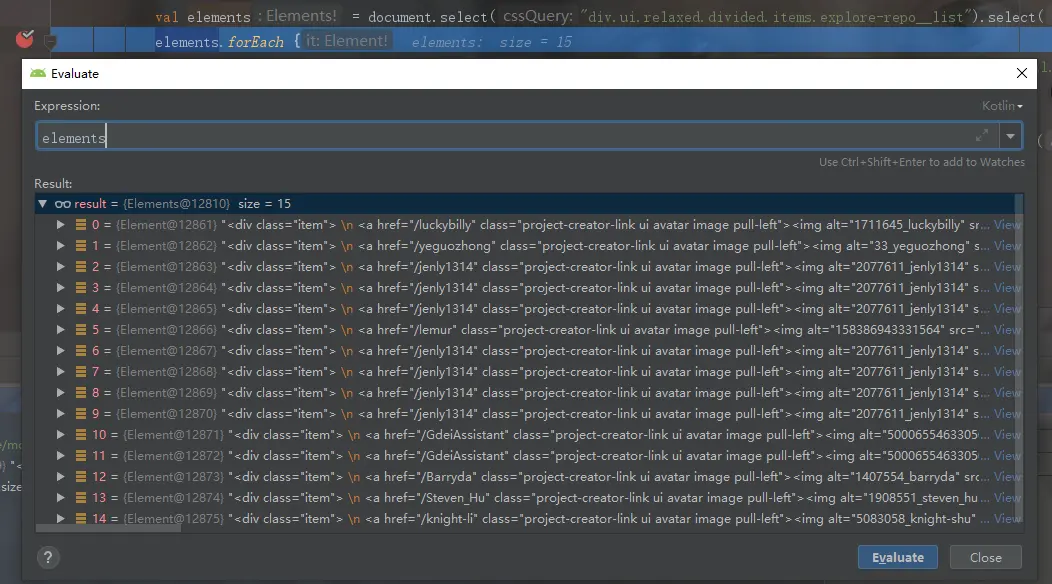Collapse the result root node
Image resolution: width=1052 pixels, height=584 pixels.
pyautogui.click(x=42, y=203)
